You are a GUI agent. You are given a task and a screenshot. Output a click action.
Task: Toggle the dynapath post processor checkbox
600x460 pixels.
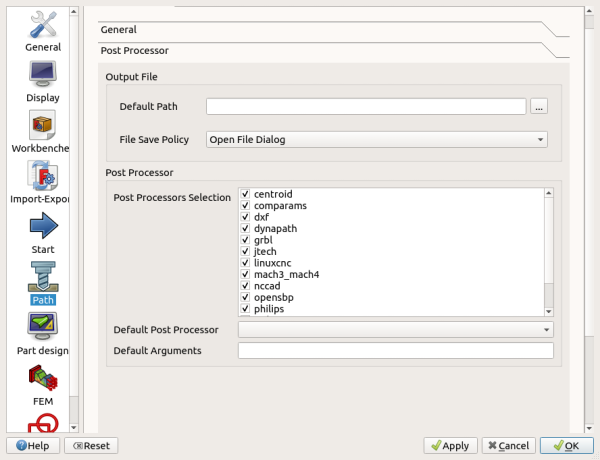click(245, 228)
